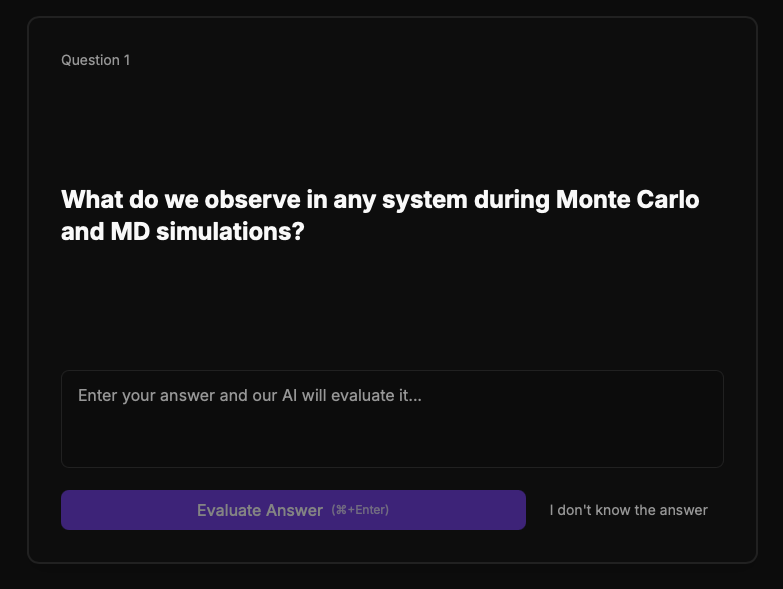Click empty space below the placeholder text
The width and height of the screenshot is (783, 589).
tap(392, 440)
